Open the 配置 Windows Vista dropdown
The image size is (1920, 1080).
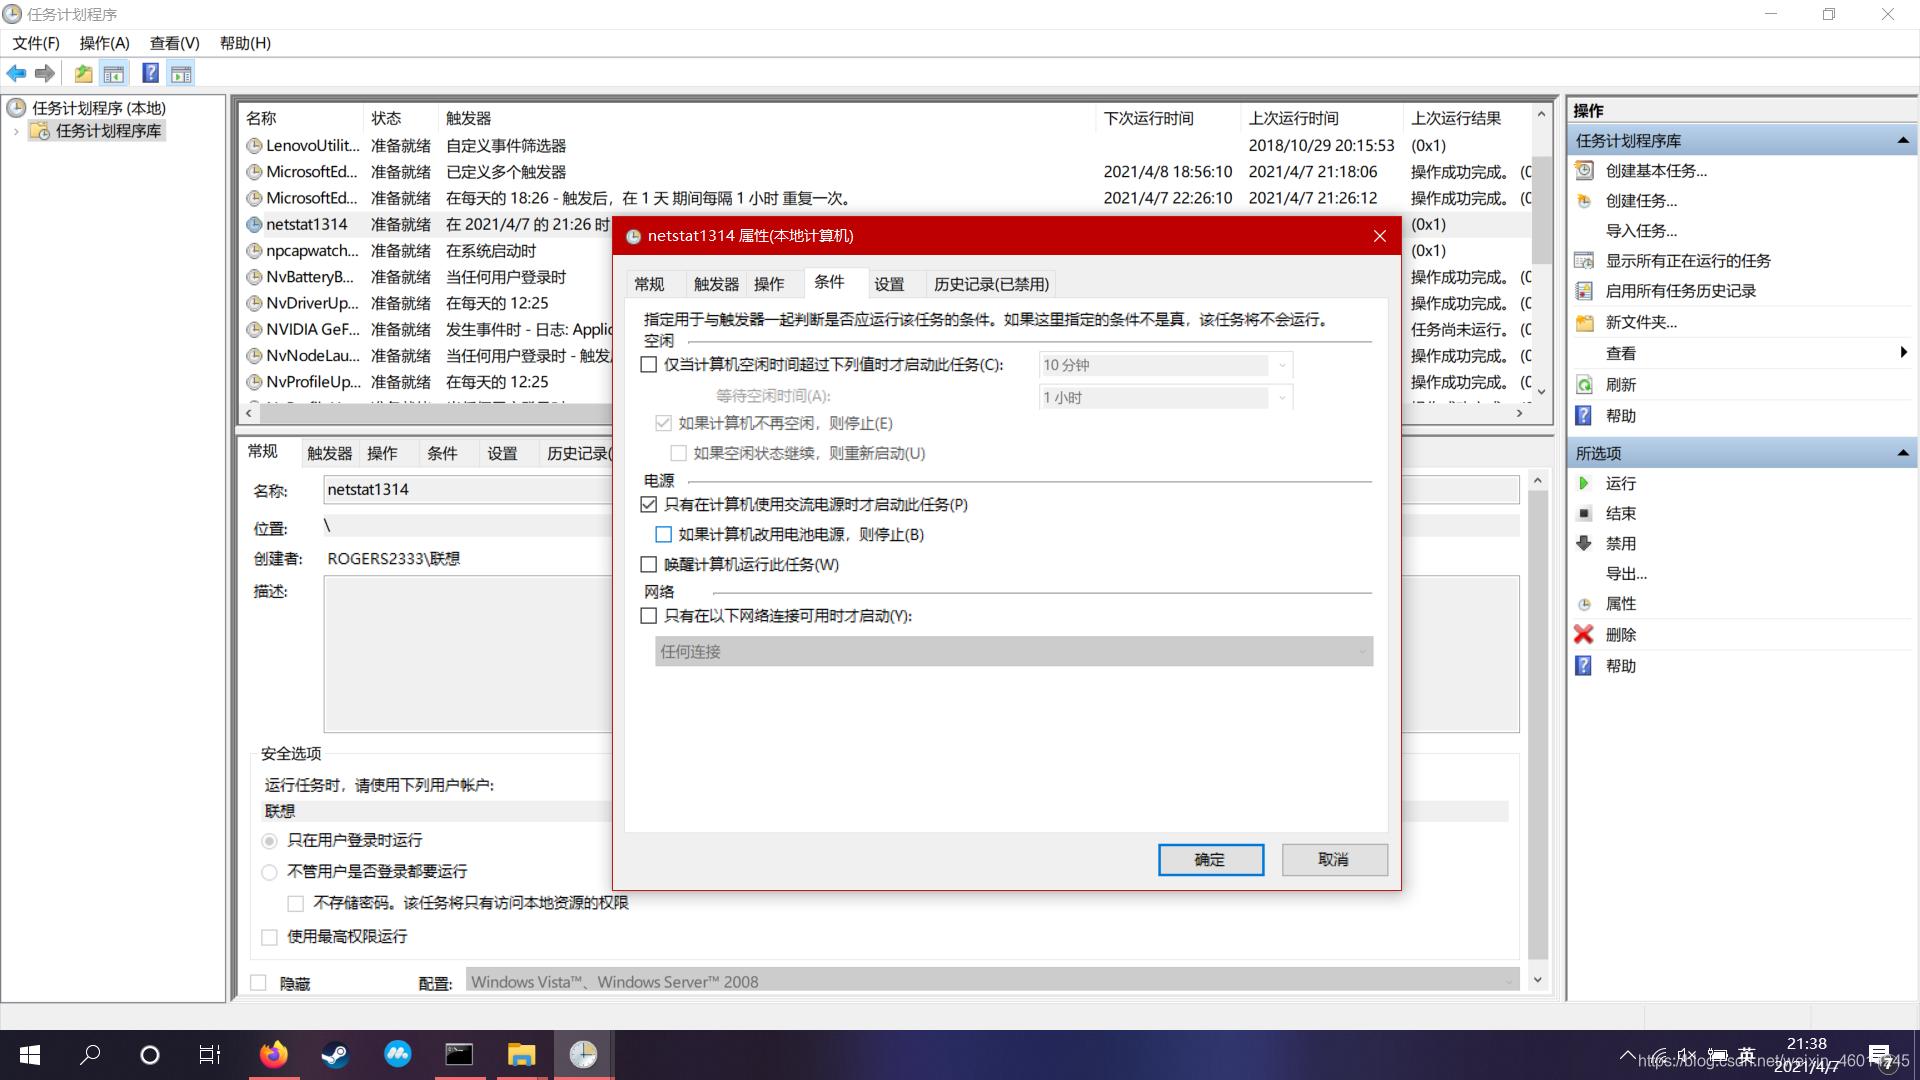point(993,981)
